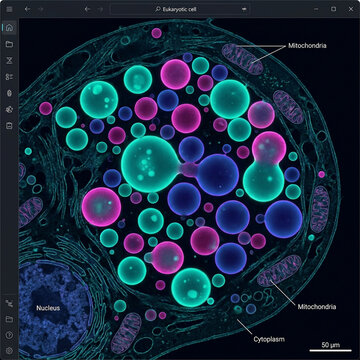This screenshot has width=360, height=360.
Task: Open the box-shaped icon in sidebar
Action: pyautogui.click(x=9, y=125)
